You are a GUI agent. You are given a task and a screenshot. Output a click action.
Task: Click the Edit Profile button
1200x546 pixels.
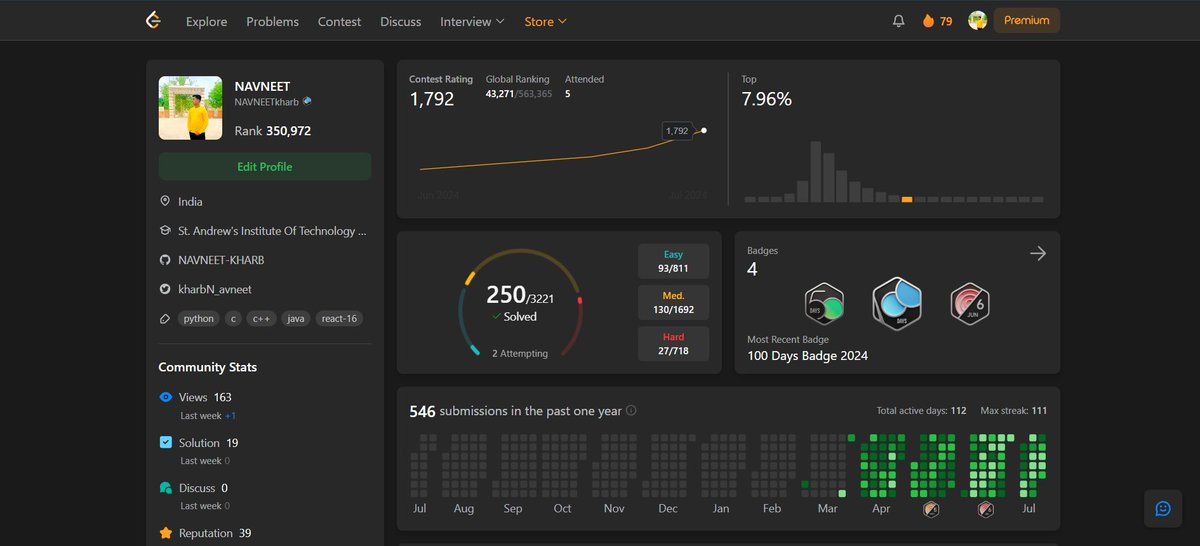click(265, 167)
